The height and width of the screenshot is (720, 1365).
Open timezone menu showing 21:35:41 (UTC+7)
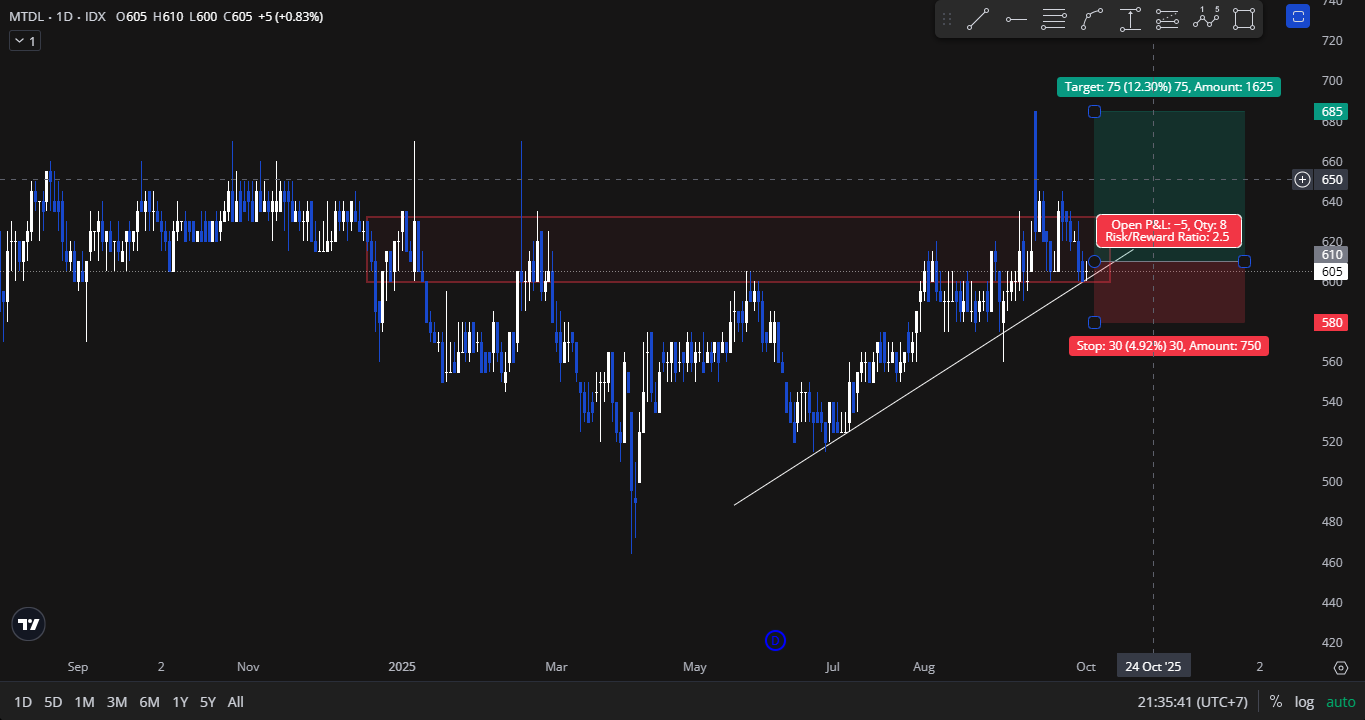1192,702
